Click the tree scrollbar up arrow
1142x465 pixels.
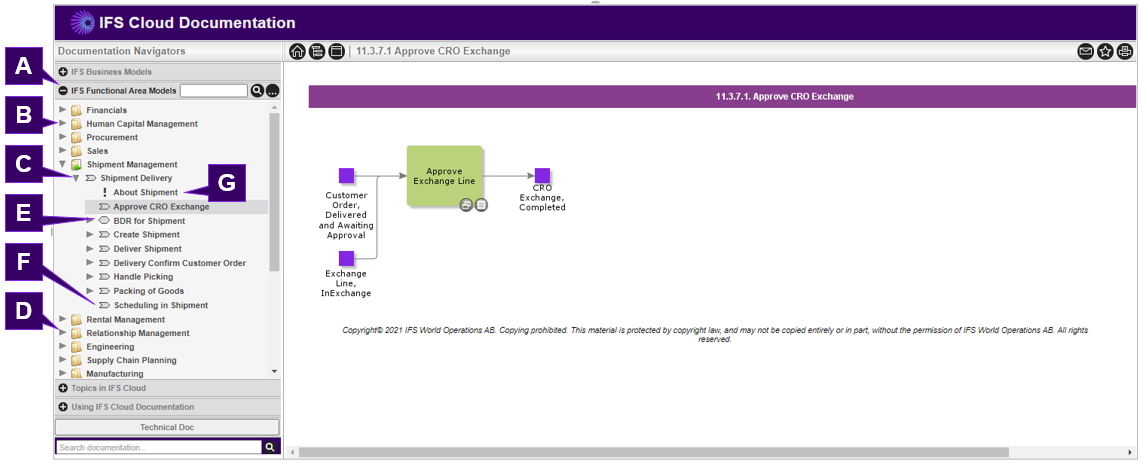(x=275, y=107)
